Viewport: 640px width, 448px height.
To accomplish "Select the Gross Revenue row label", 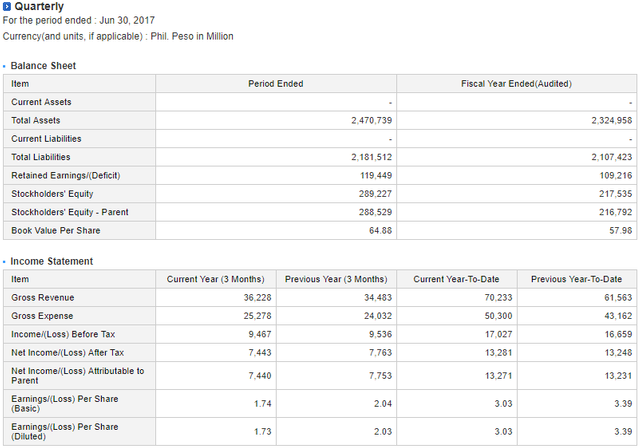I will 42,298.
